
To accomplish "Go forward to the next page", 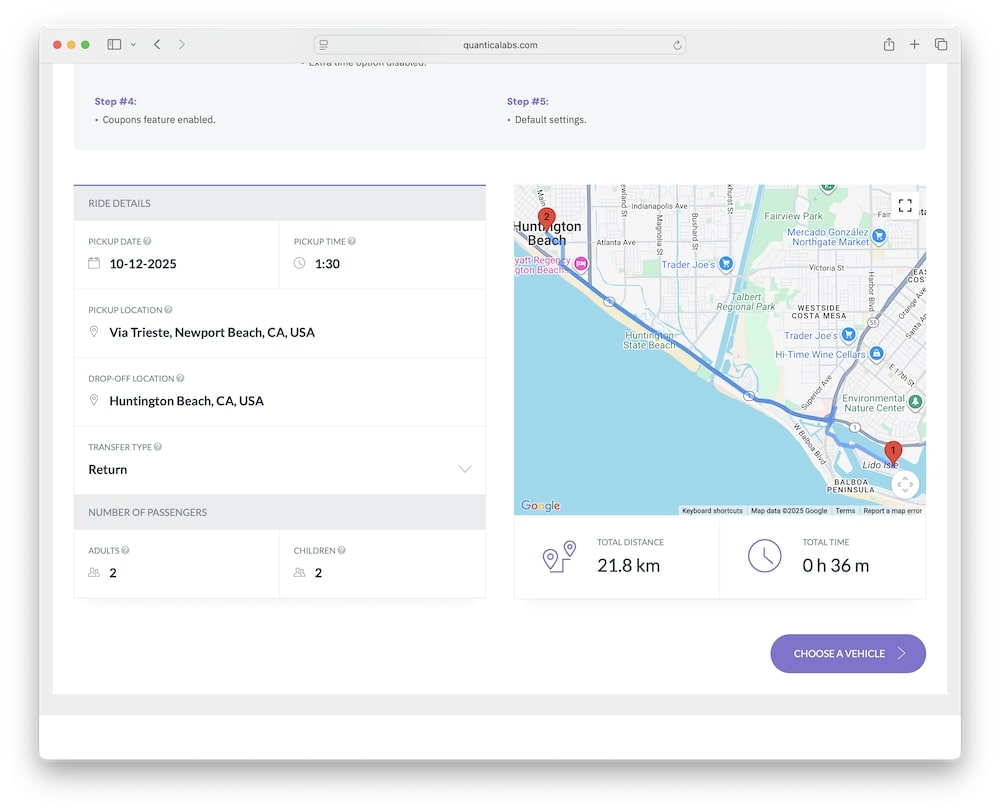I will click(x=182, y=45).
